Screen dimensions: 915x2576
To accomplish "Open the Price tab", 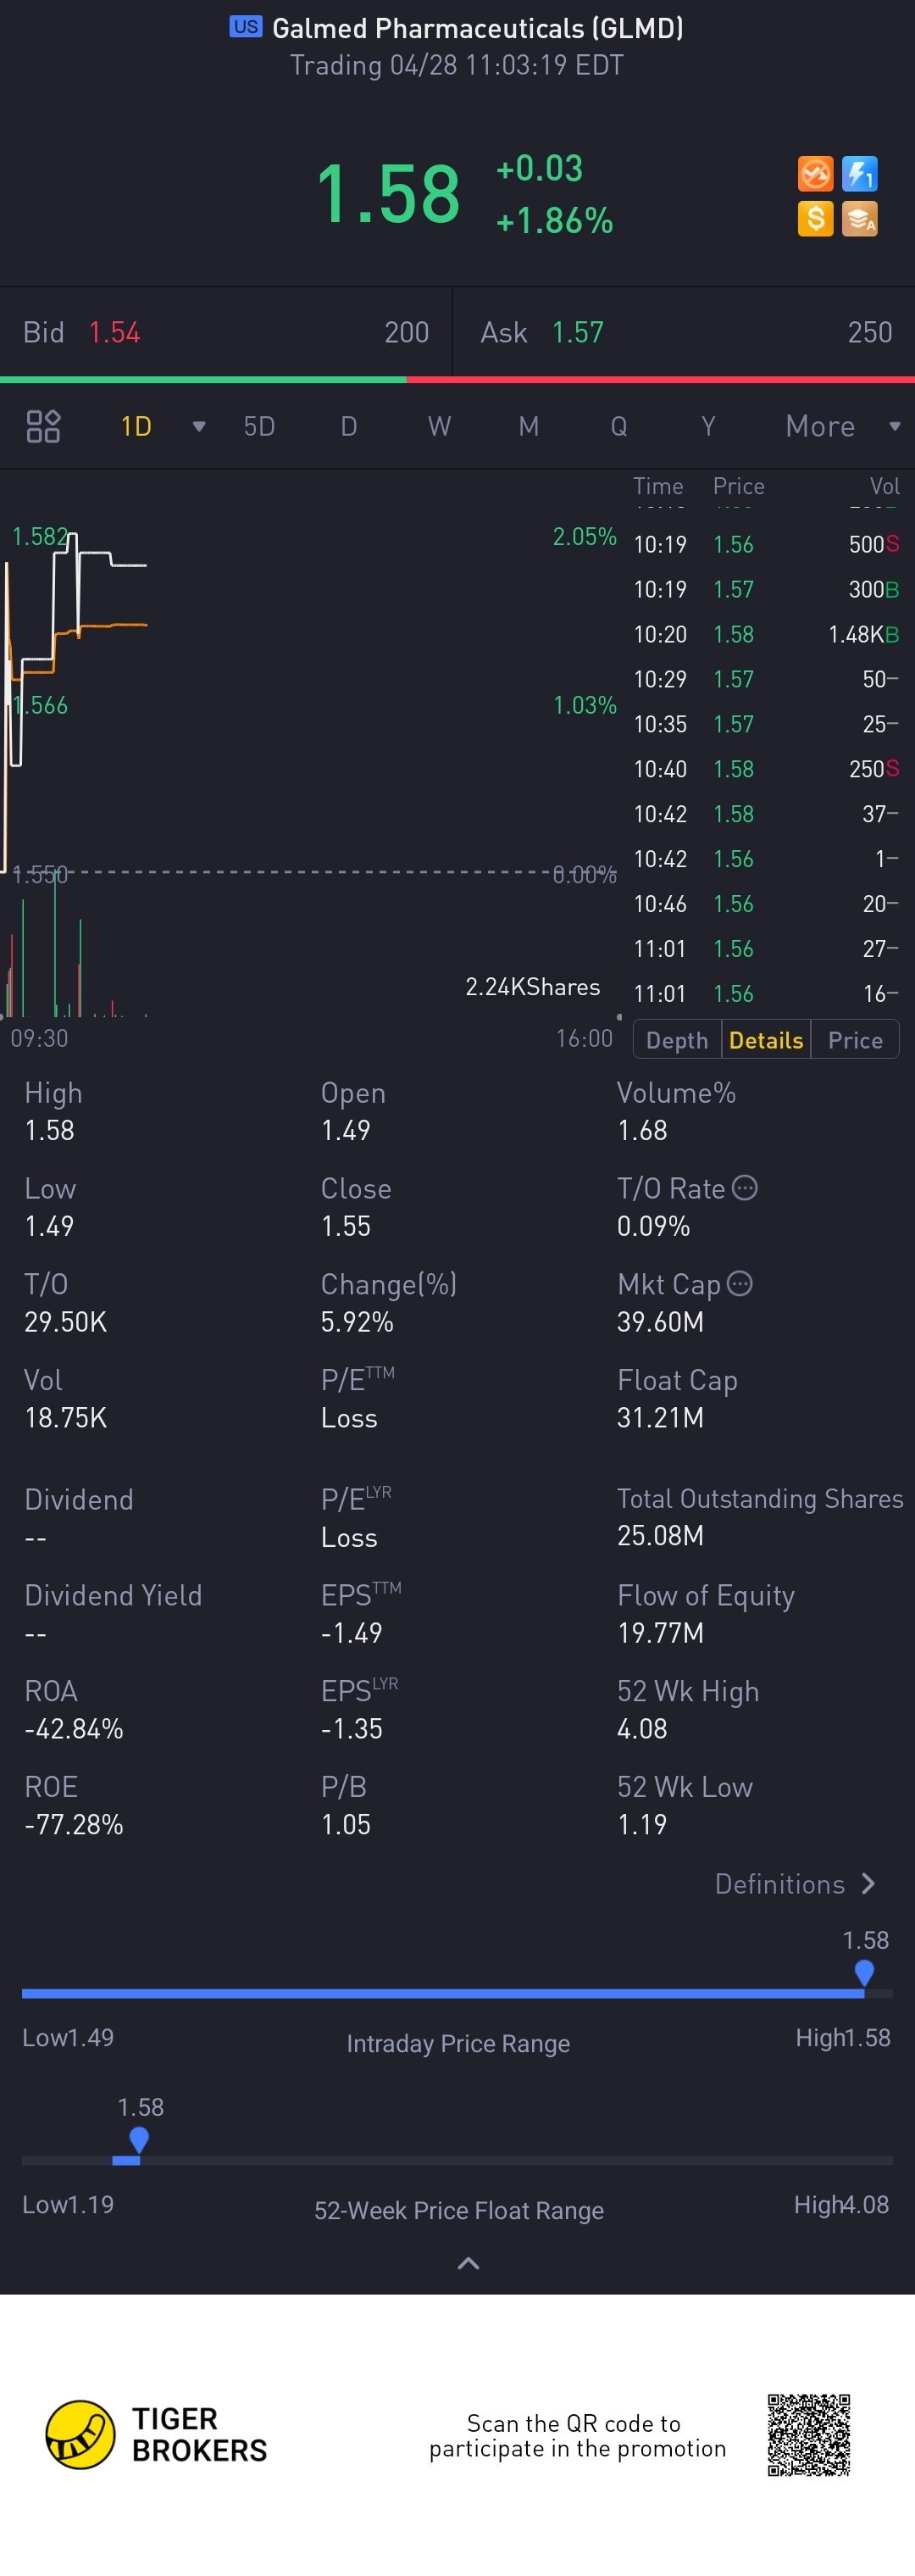I will tap(855, 1040).
